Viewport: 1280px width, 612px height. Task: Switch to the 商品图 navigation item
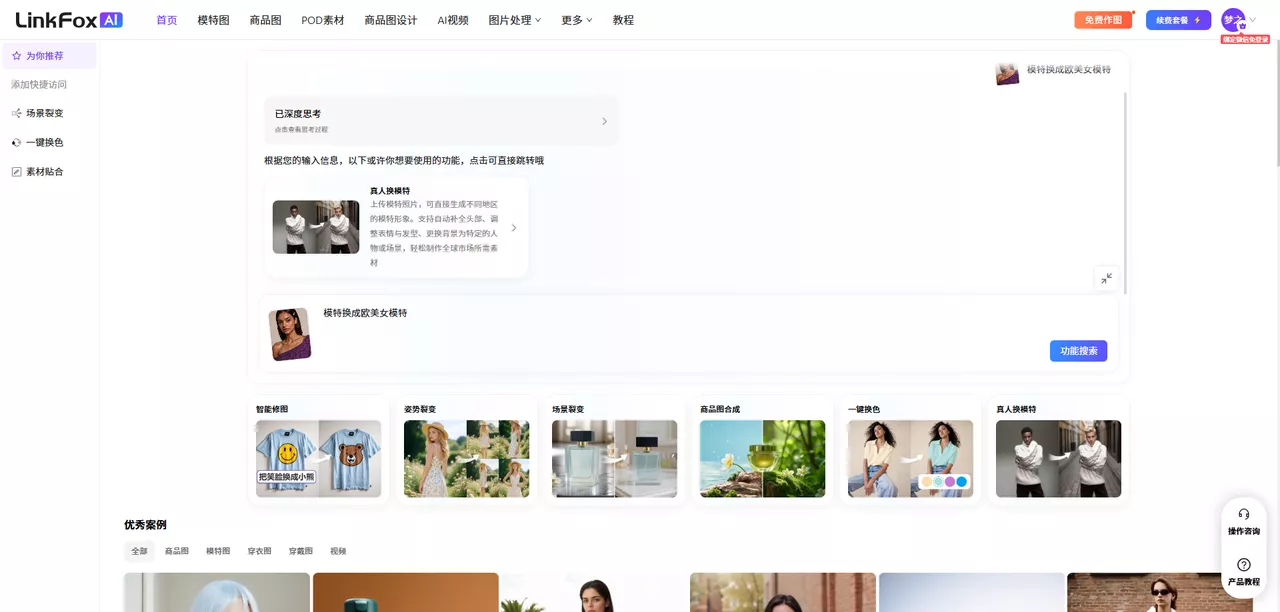(263, 19)
